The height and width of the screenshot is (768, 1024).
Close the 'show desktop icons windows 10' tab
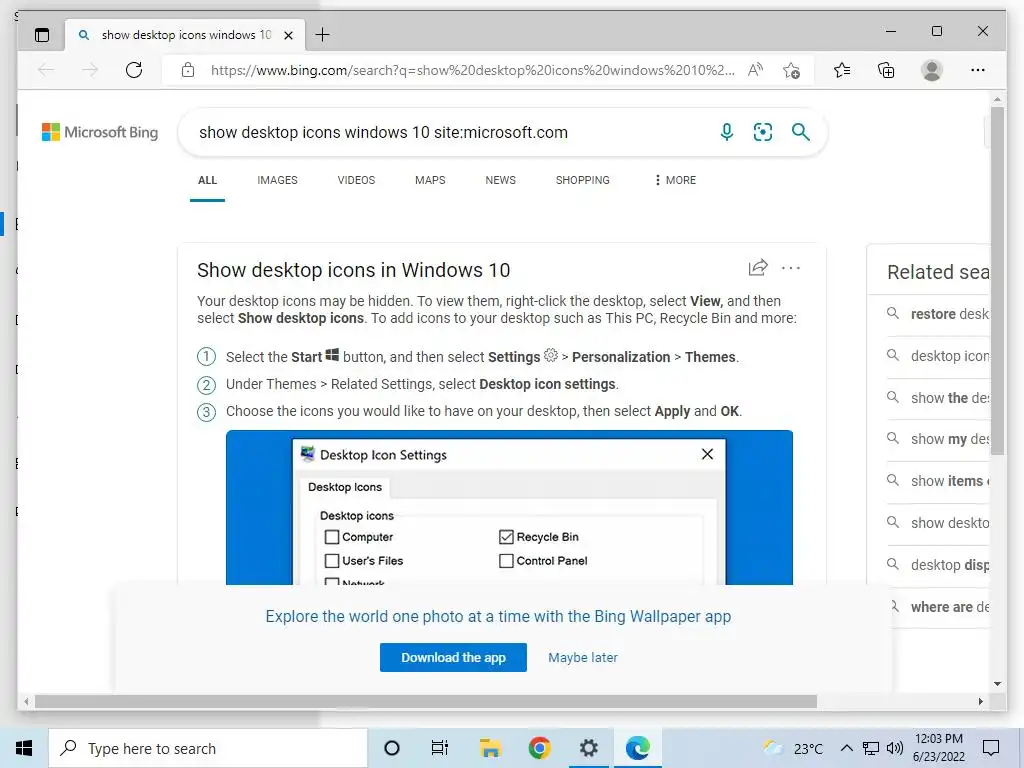click(288, 35)
